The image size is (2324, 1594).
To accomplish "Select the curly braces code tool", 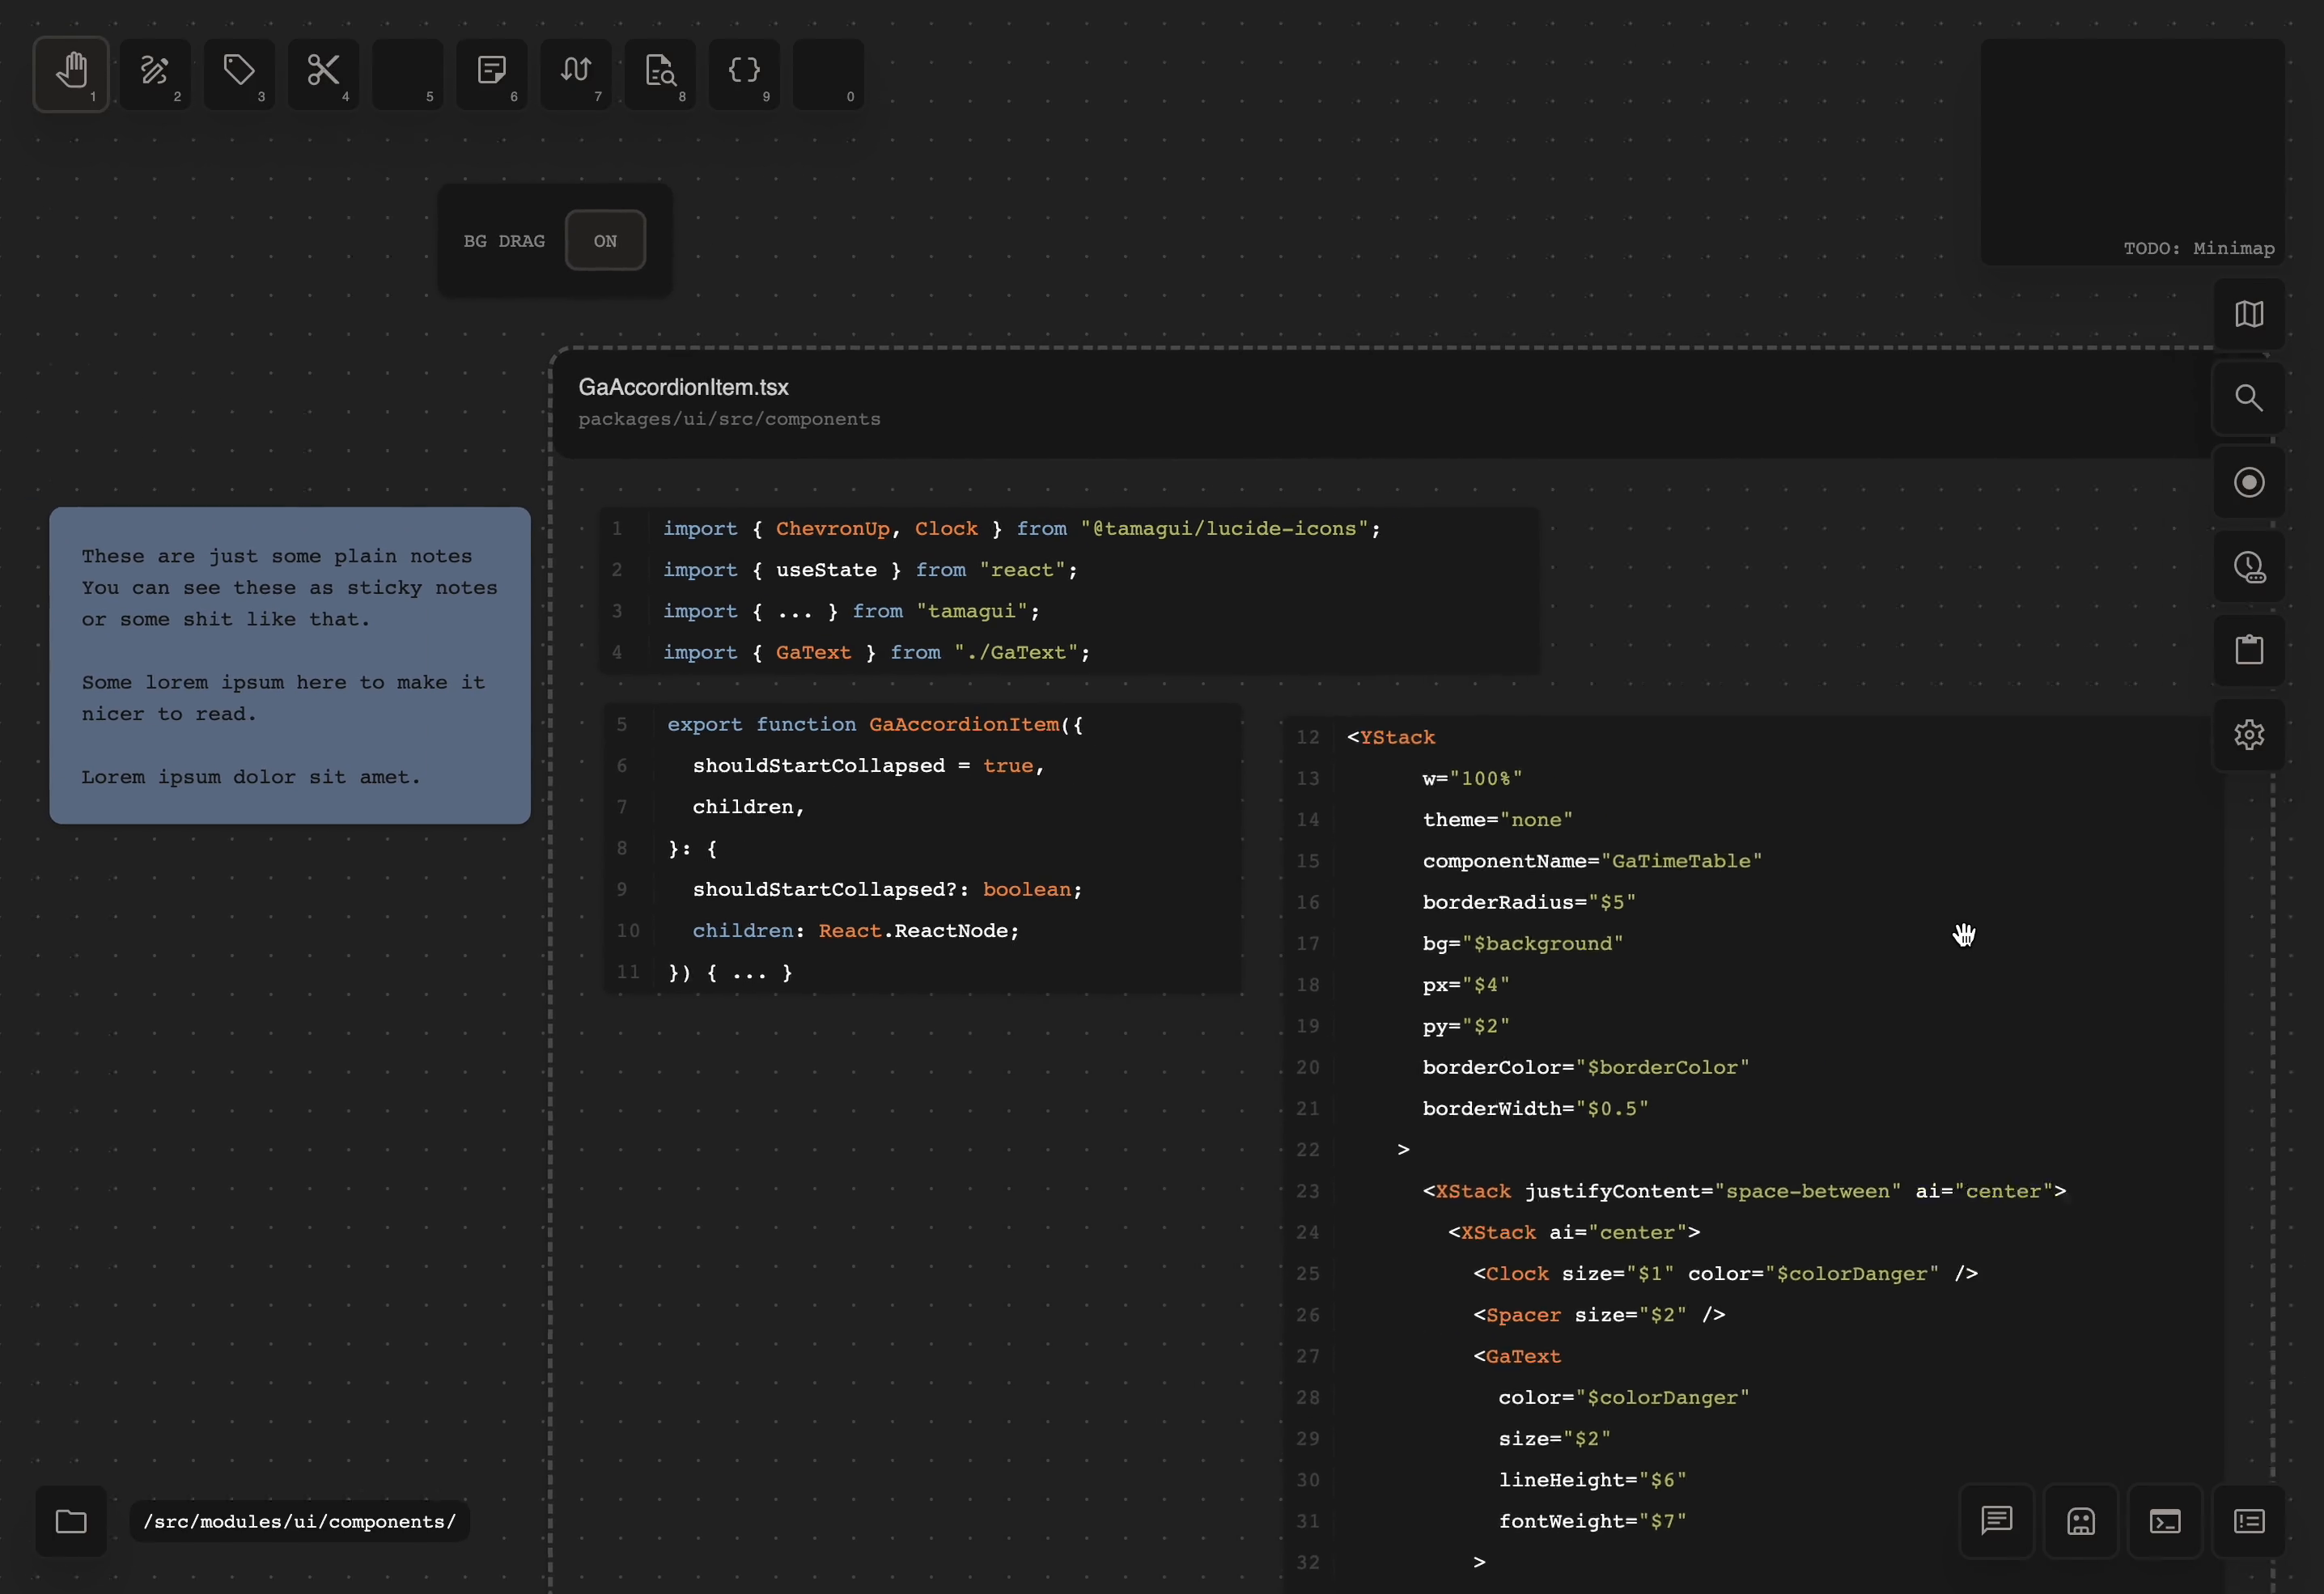I will 744,73.
